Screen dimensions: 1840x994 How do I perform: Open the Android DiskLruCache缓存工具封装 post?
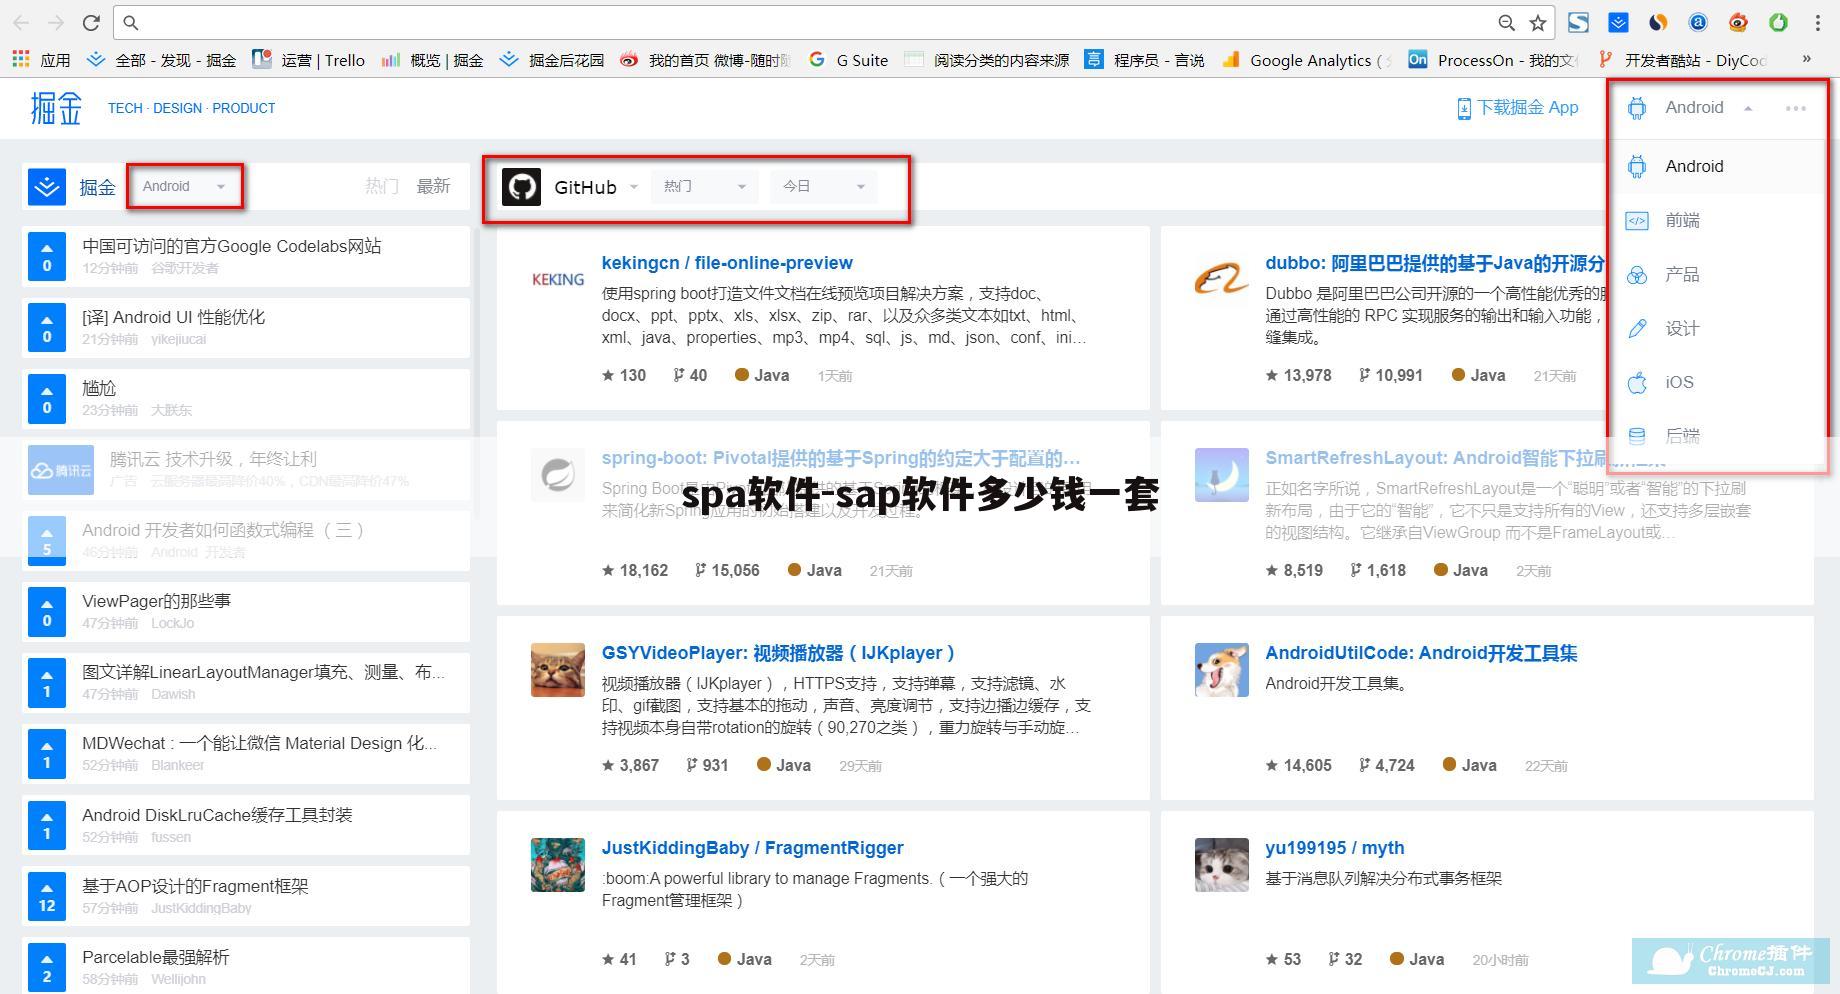pyautogui.click(x=217, y=815)
